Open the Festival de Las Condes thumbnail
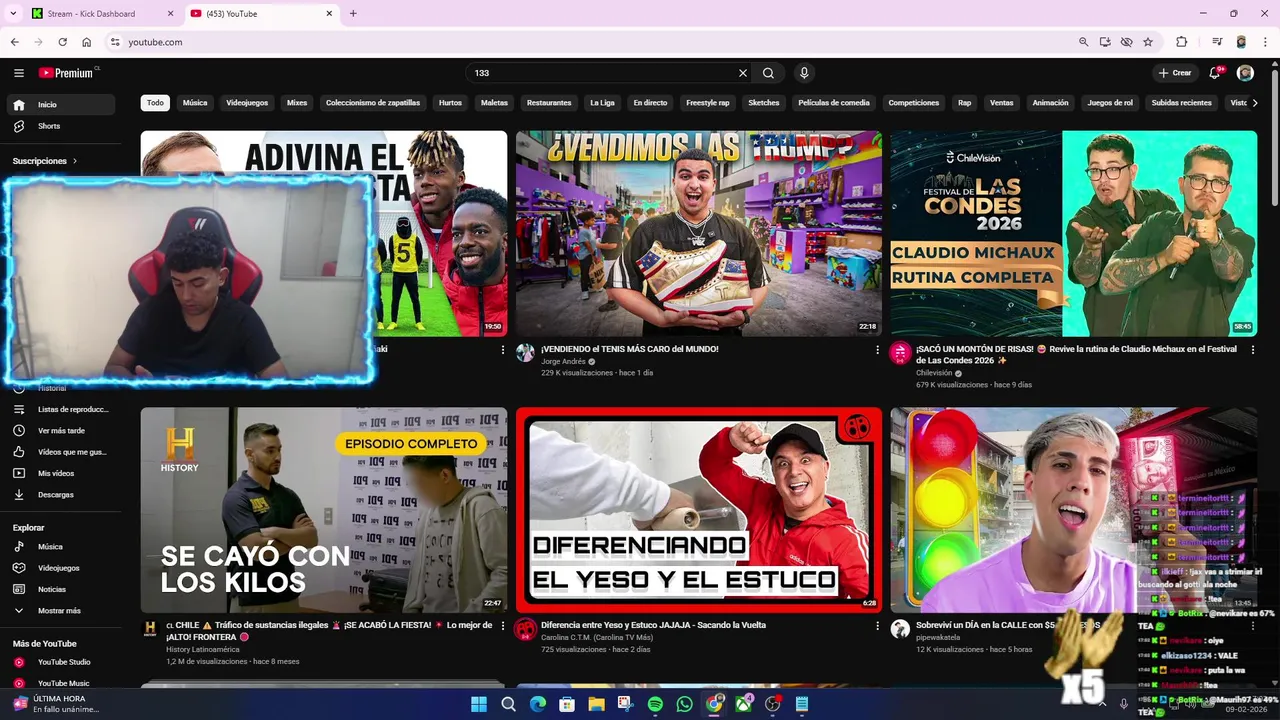Screen dimensions: 1280x720 (x=1074, y=234)
